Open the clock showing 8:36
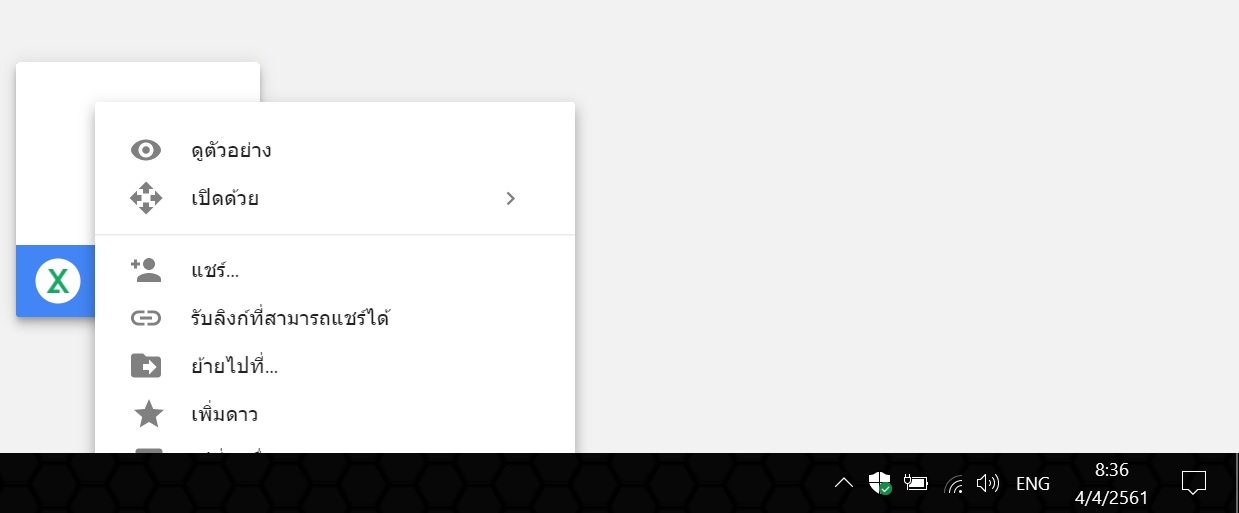 coord(1112,483)
